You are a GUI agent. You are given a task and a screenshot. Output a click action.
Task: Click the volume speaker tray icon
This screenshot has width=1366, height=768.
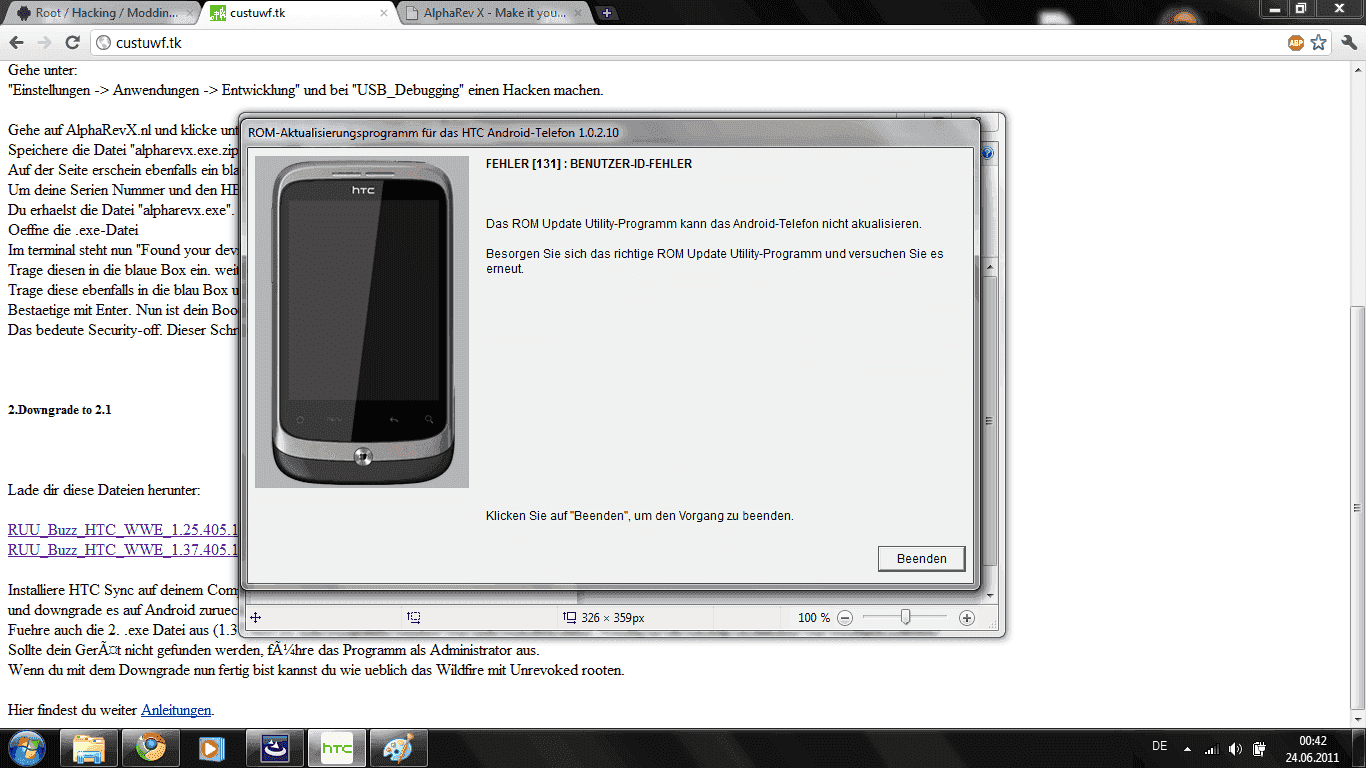tap(1236, 748)
